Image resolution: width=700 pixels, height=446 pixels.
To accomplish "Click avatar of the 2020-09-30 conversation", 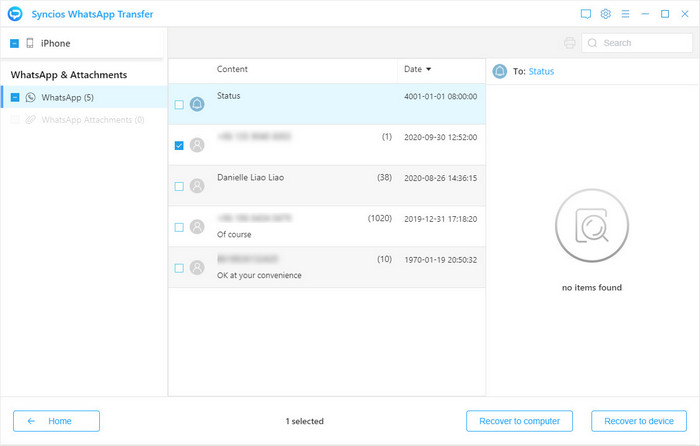I will click(x=197, y=145).
